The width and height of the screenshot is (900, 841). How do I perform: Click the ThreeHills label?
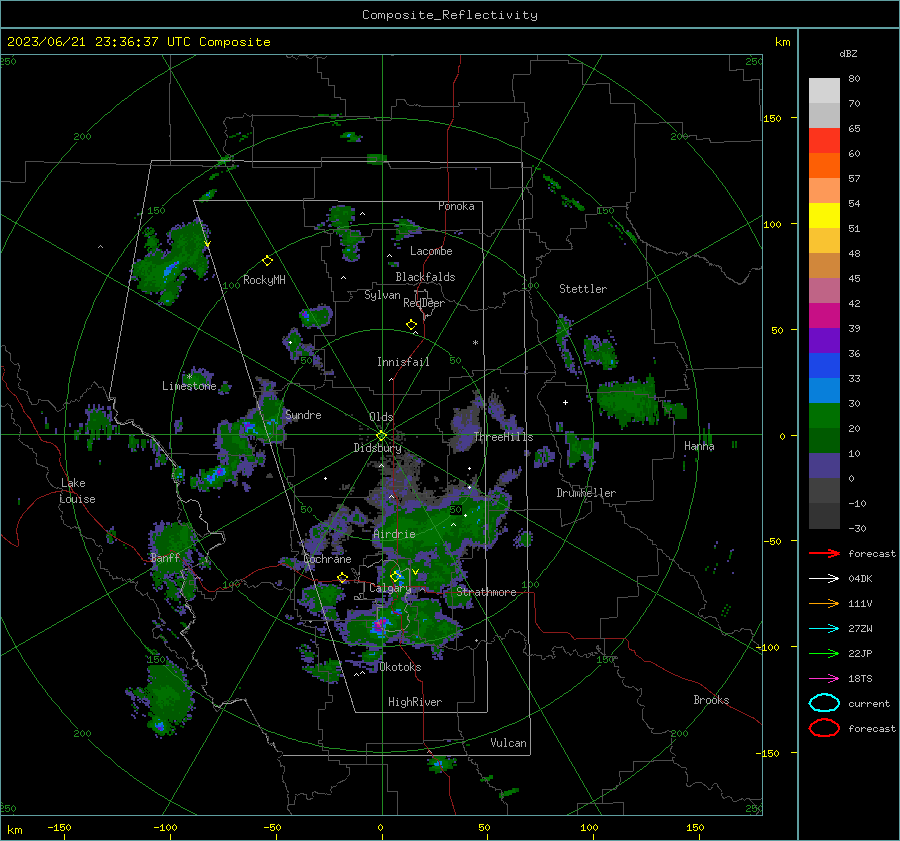[503, 437]
